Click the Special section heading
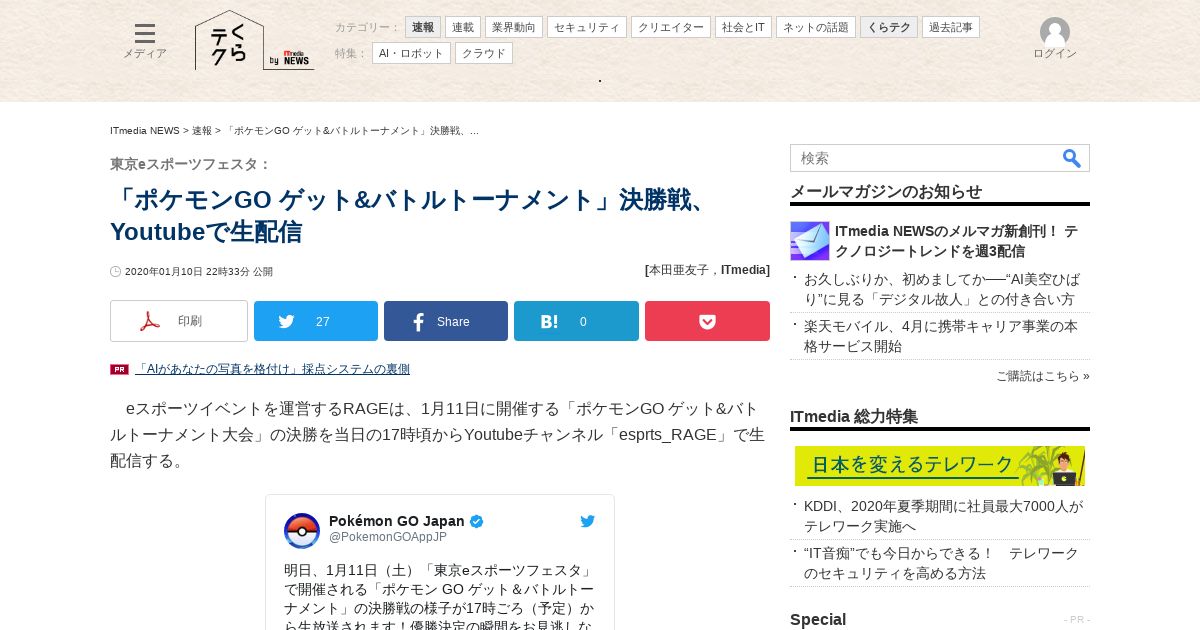The width and height of the screenshot is (1200, 630). click(818, 619)
